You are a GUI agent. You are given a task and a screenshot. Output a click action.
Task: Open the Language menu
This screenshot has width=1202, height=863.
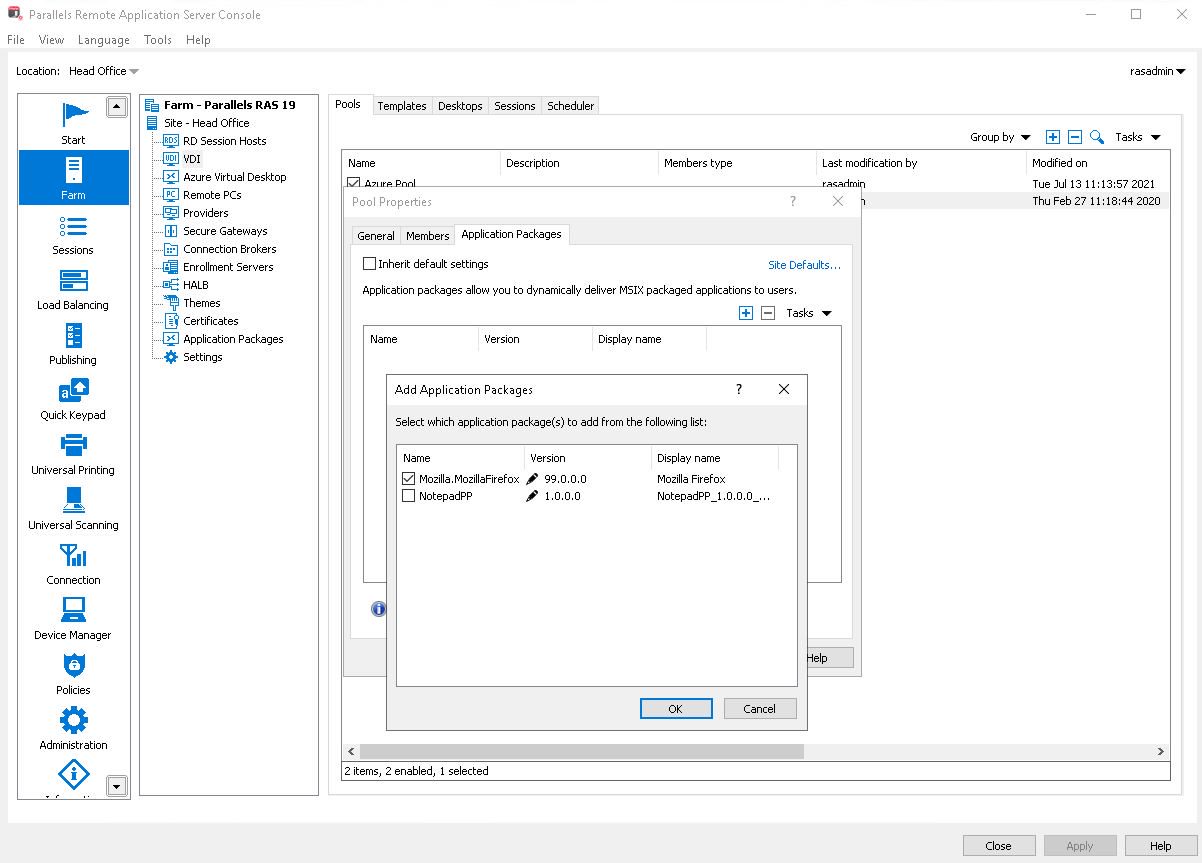click(x=104, y=40)
